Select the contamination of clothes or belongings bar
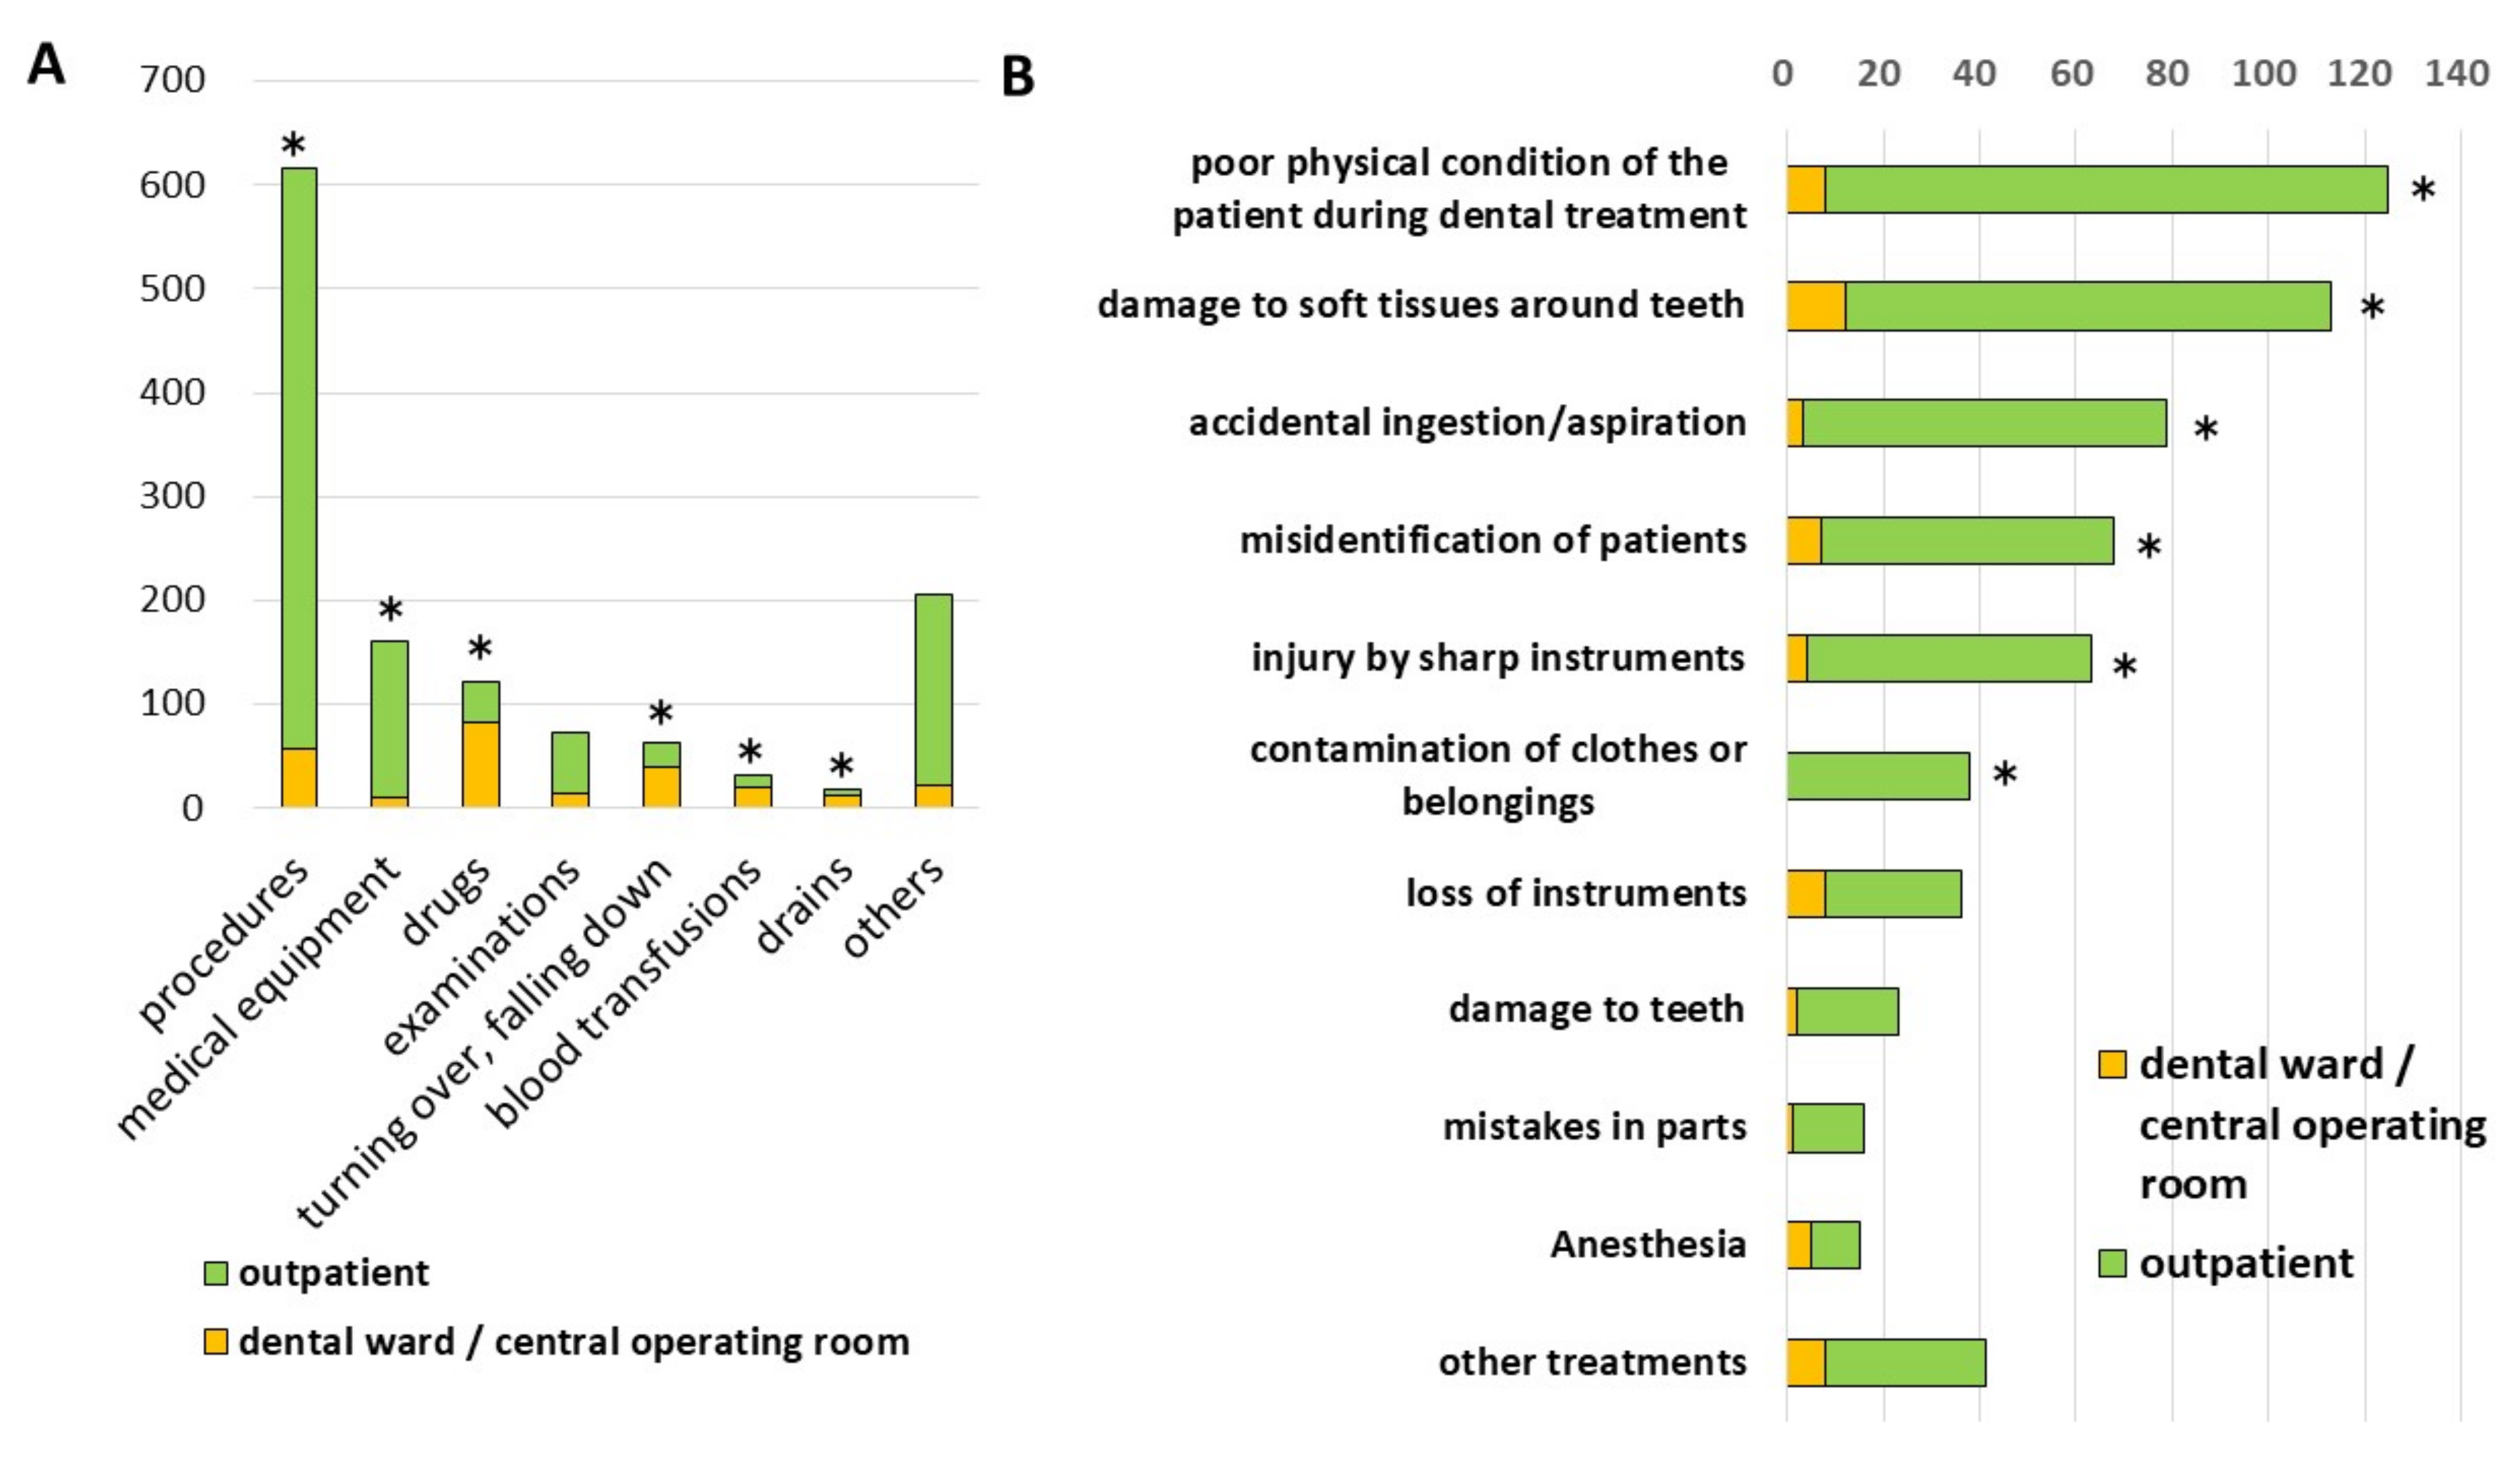This screenshot has height=1461, width=2520. pos(1877,776)
